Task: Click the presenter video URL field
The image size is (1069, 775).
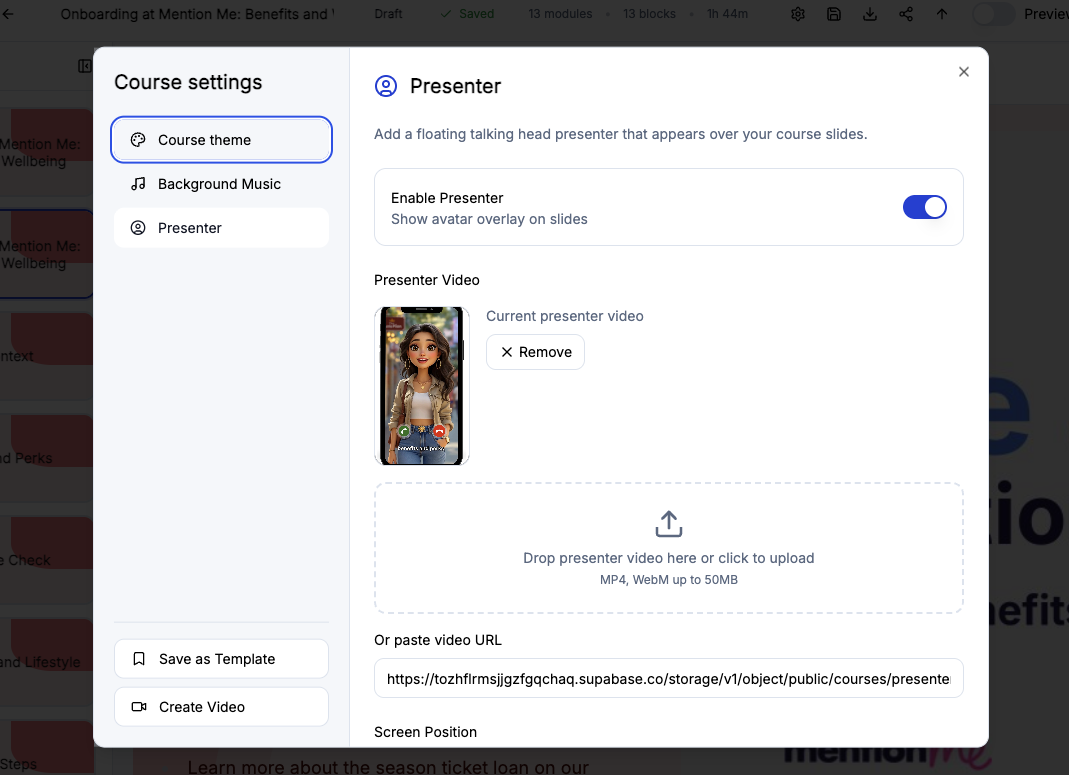Action: pyautogui.click(x=668, y=678)
